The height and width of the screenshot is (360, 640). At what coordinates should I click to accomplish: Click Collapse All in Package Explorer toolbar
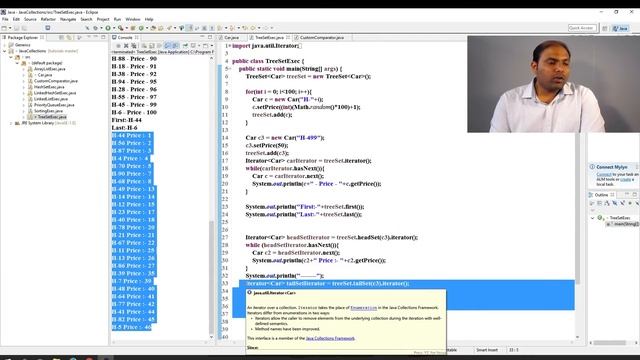(61, 38)
